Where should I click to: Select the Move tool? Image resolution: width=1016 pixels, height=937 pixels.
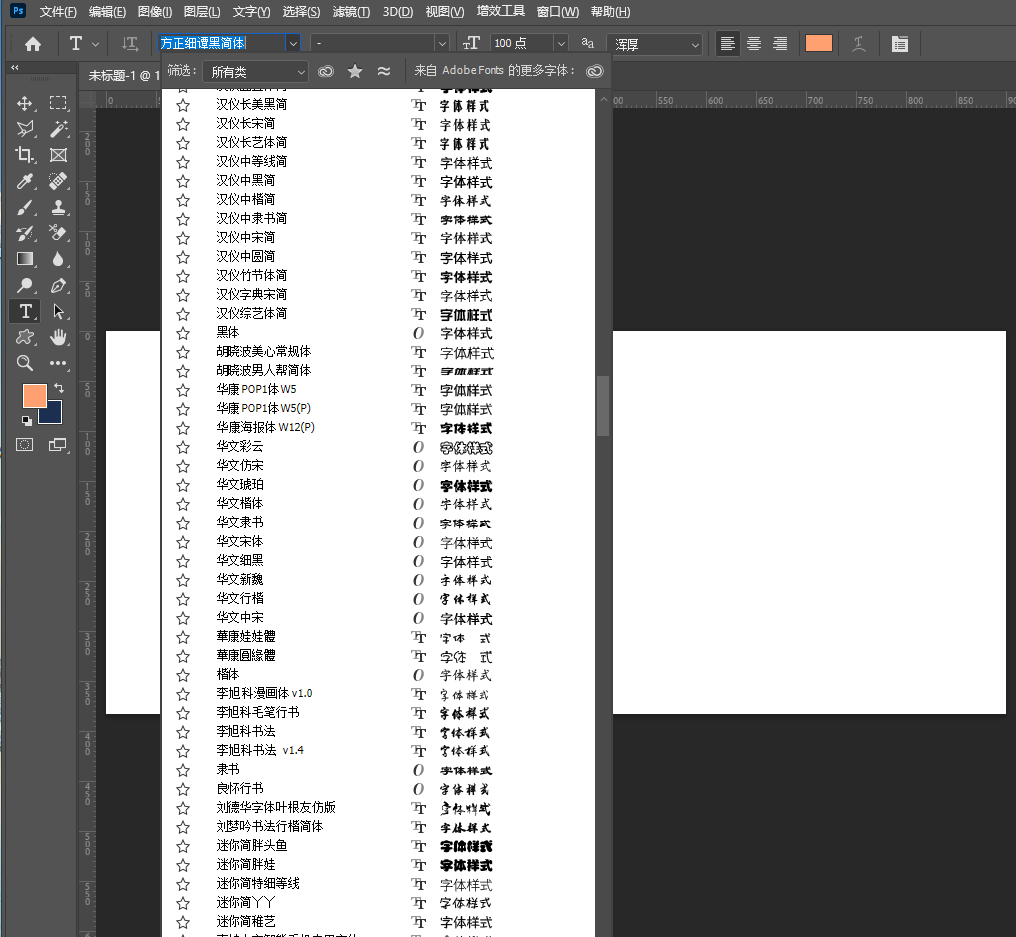[25, 103]
